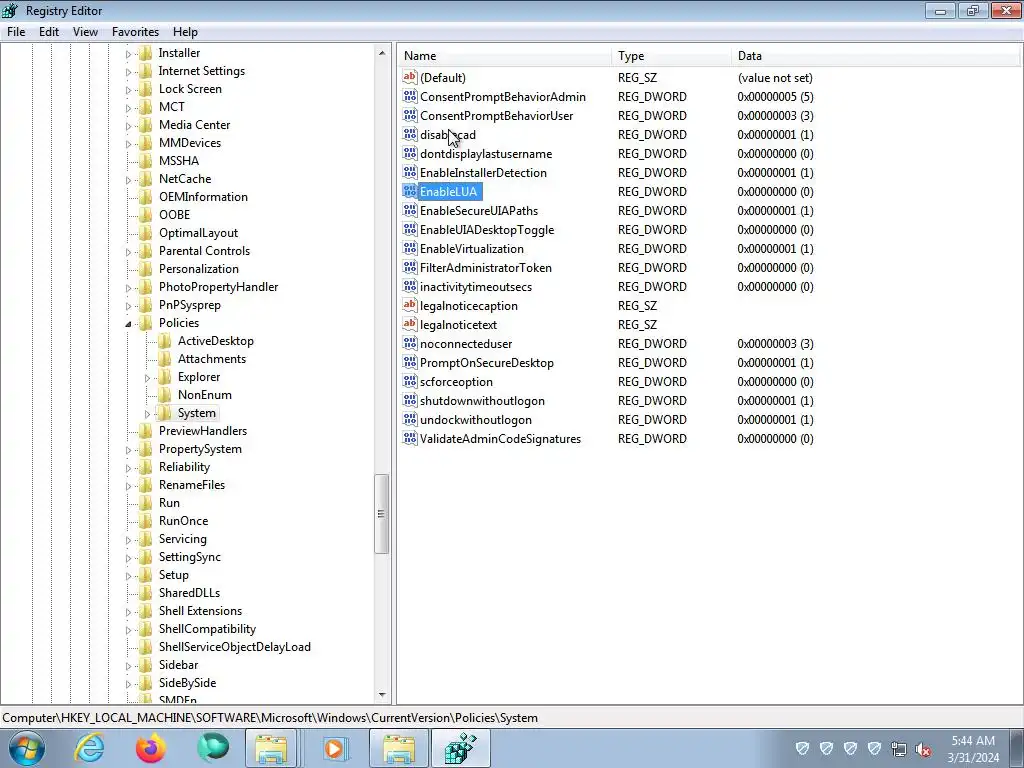Open Firefox from the taskbar
1024x768 pixels.
150,748
